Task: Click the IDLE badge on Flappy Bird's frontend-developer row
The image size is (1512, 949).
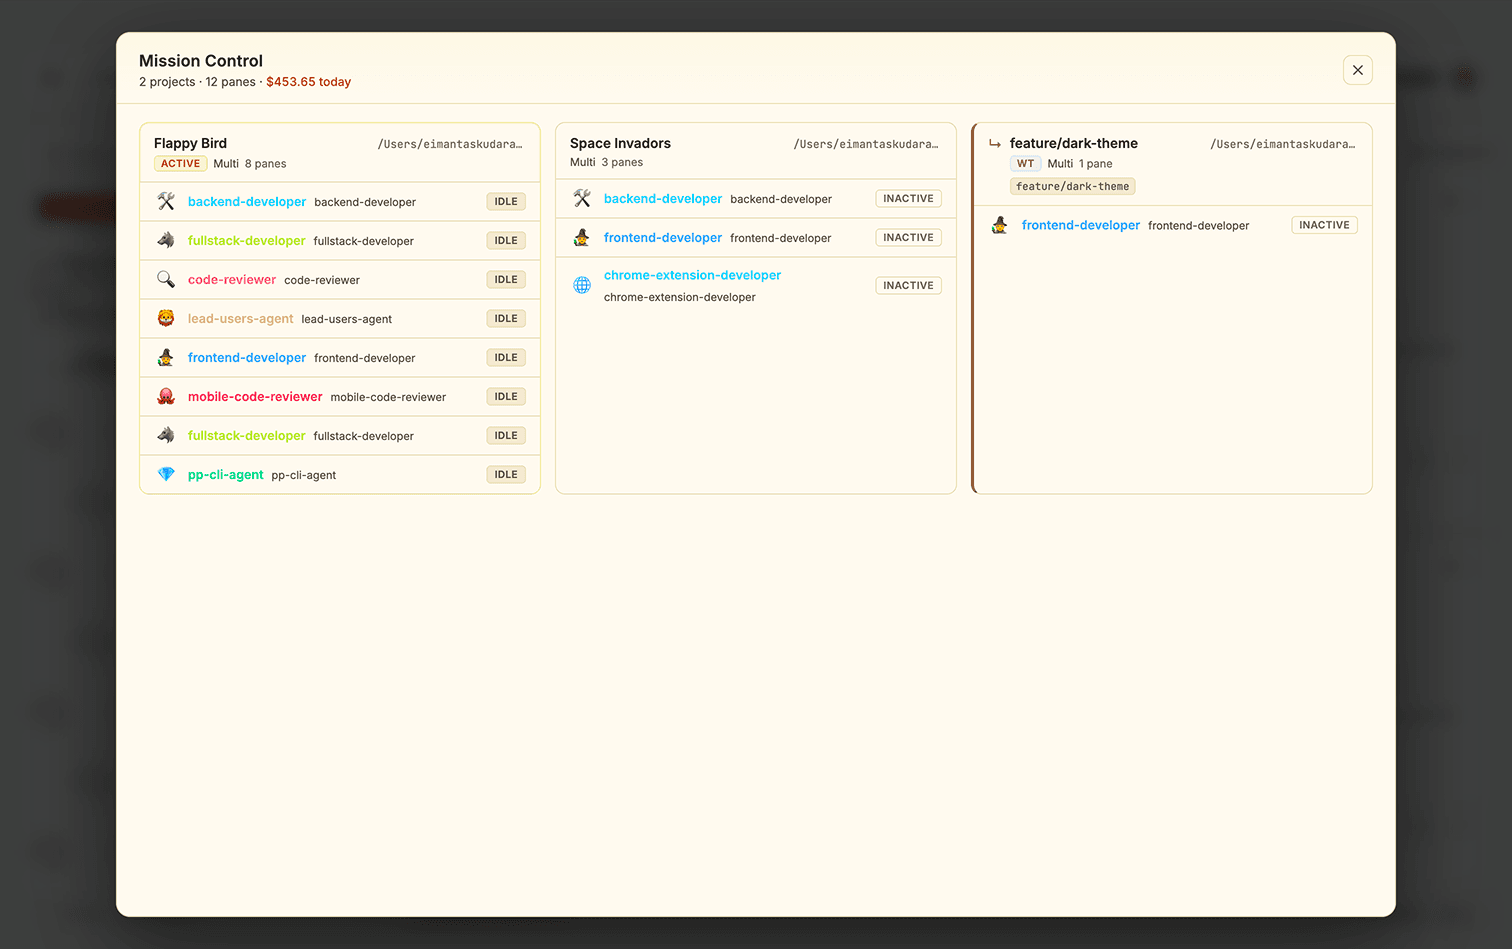Action: click(506, 357)
